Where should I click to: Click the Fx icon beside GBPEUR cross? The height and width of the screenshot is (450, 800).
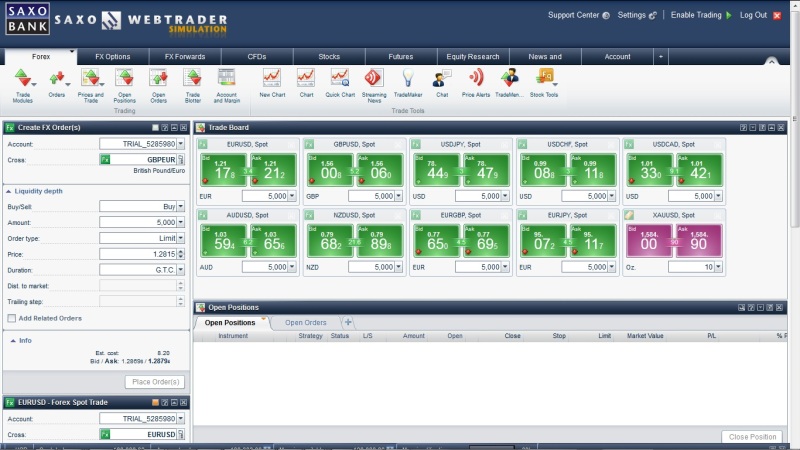tap(105, 160)
